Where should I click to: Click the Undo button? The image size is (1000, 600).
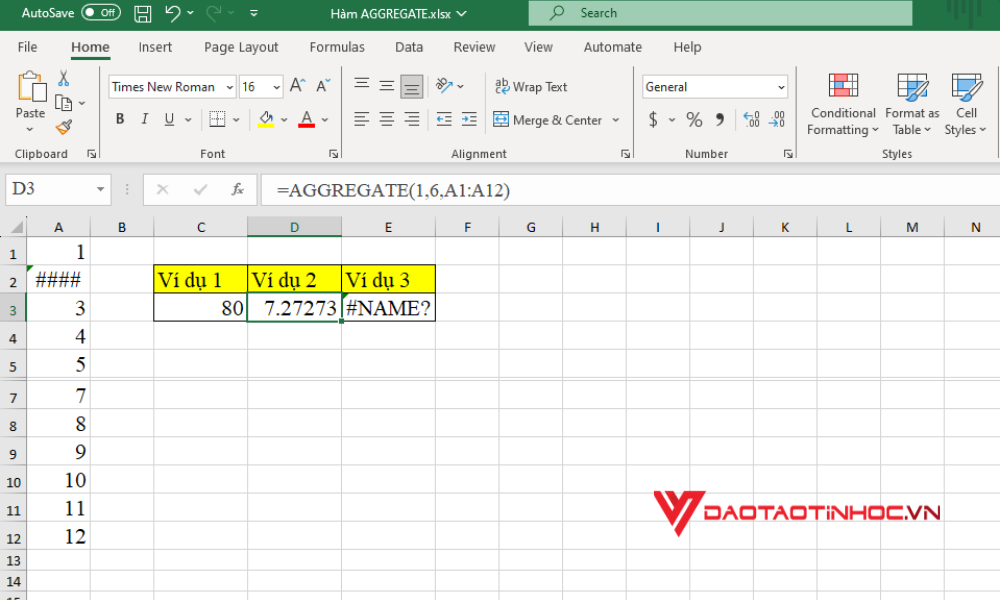[175, 12]
